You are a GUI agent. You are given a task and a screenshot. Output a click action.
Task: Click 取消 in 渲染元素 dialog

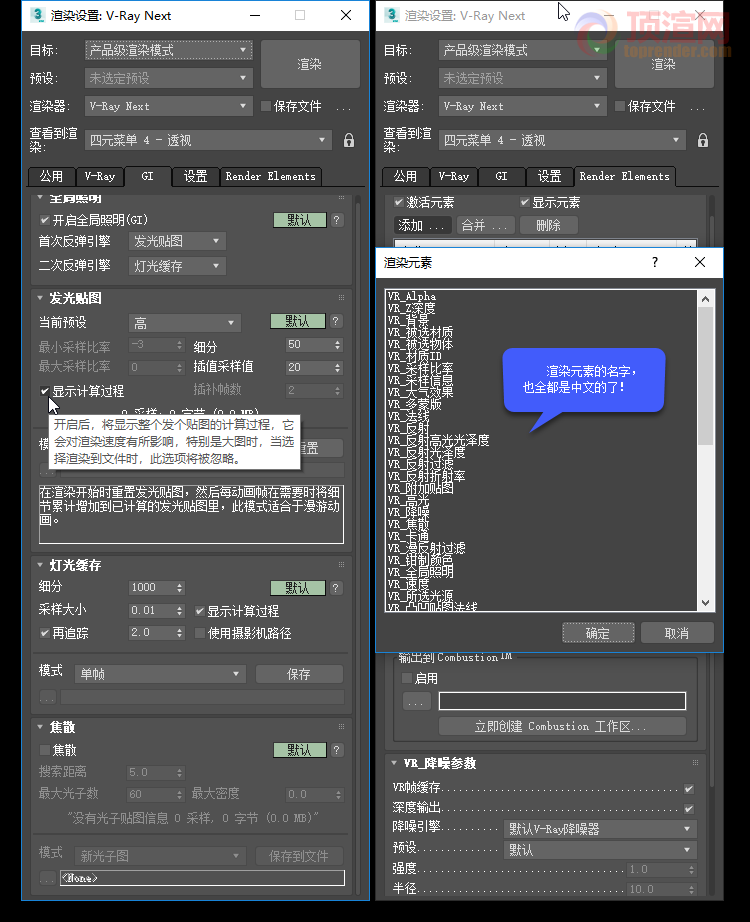(677, 633)
